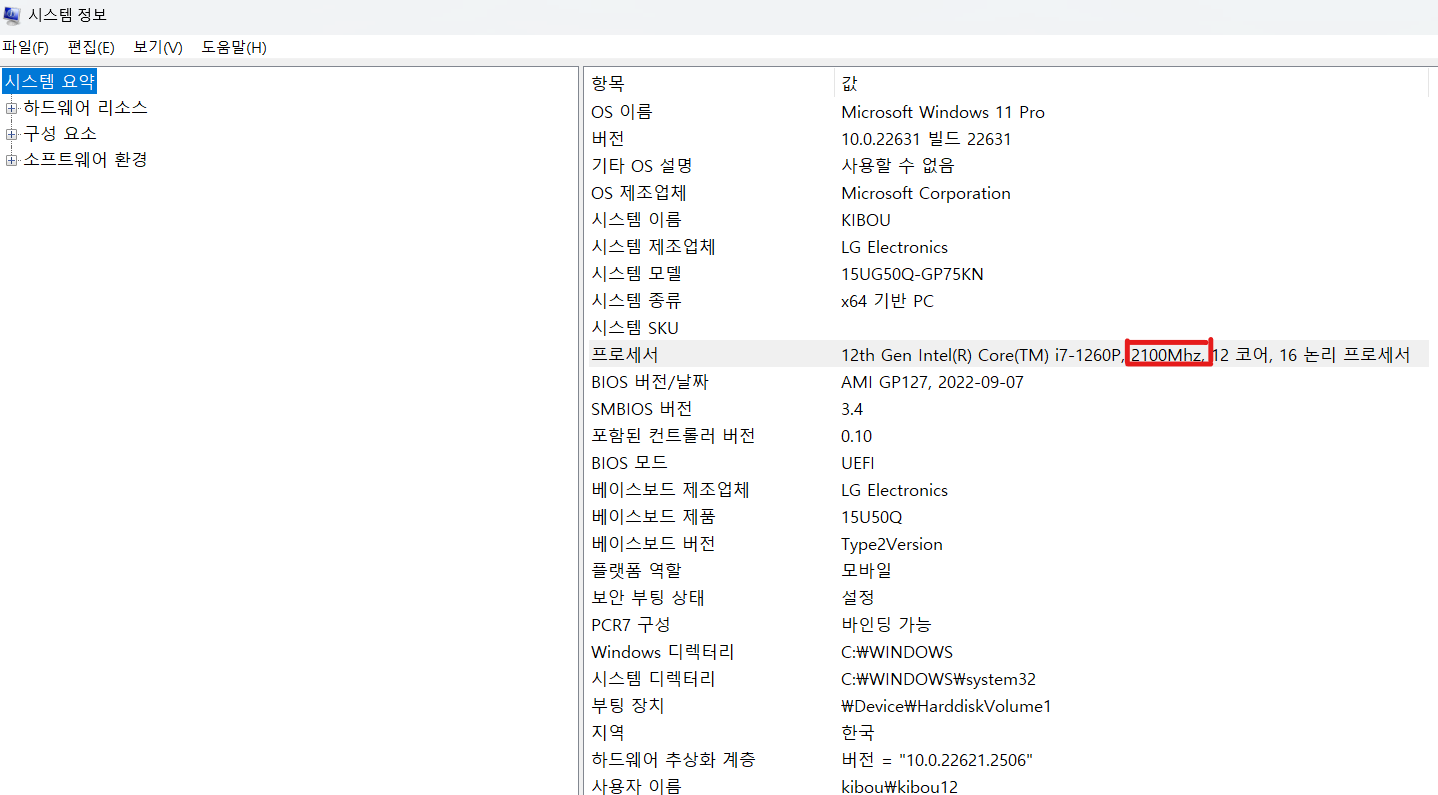The height and width of the screenshot is (795, 1438).
Task: Open the 도움말(H) menu
Action: pos(234,47)
